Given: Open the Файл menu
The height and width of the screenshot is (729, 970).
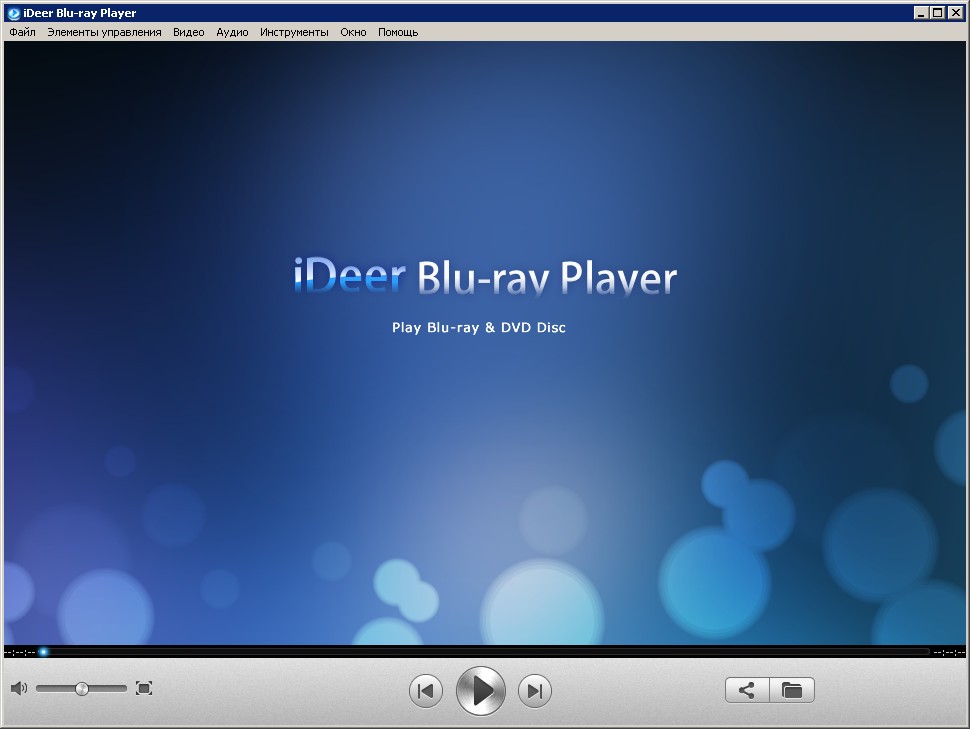Looking at the screenshot, I should pos(22,32).
